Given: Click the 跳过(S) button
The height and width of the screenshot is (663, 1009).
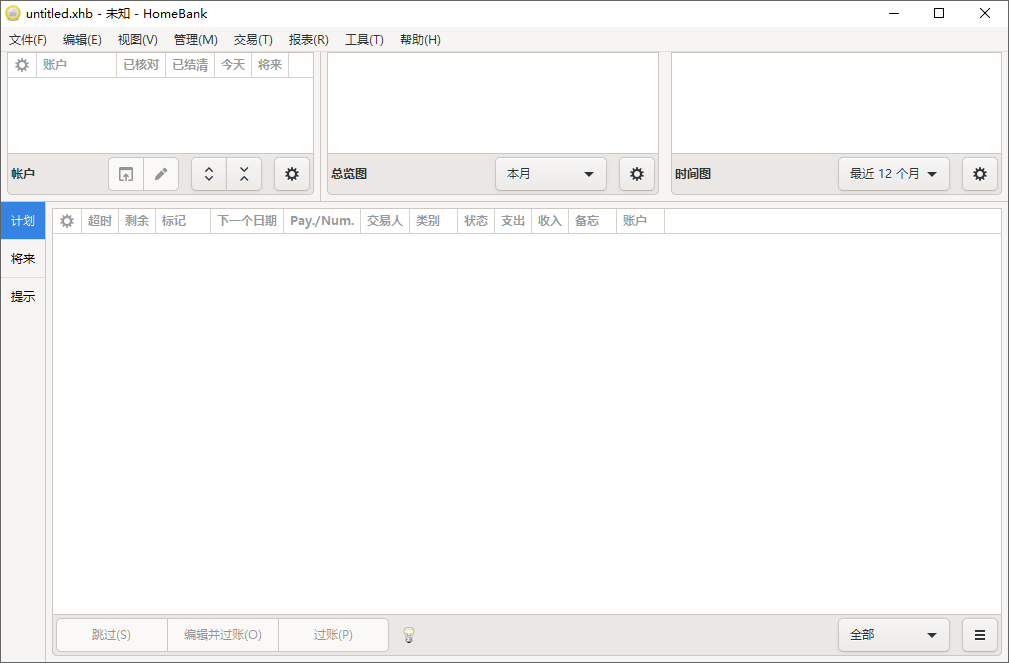Looking at the screenshot, I should click(x=111, y=634).
